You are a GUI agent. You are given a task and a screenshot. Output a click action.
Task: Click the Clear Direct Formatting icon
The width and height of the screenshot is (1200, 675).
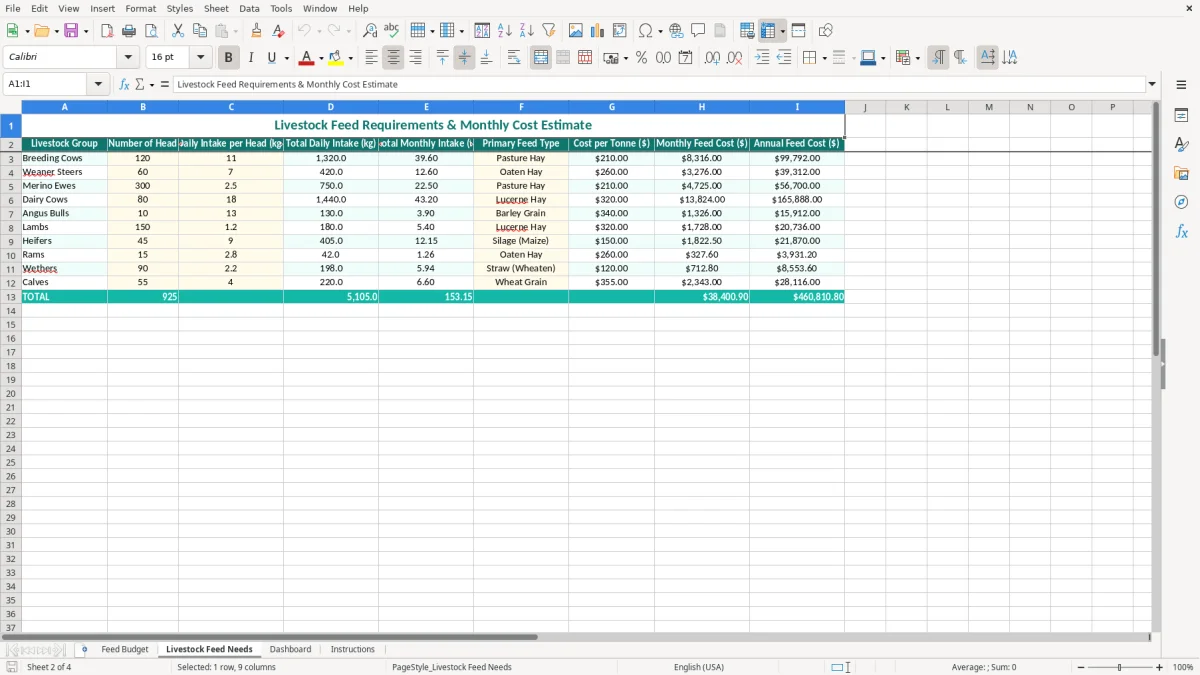[279, 31]
